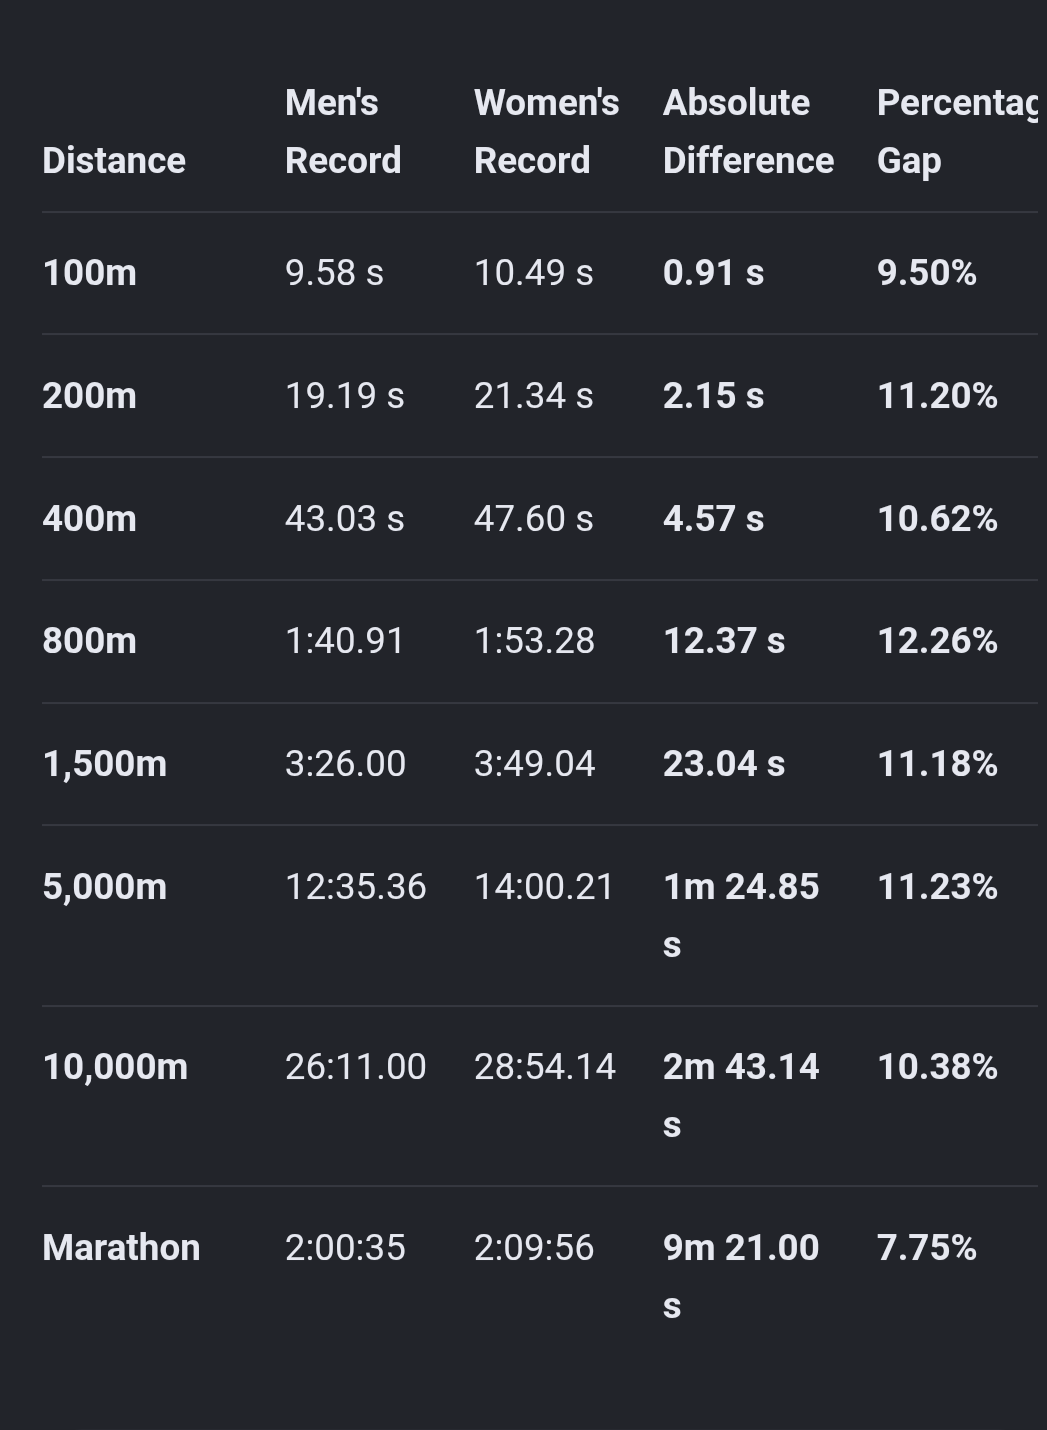The width and height of the screenshot is (1047, 1430).
Task: Select the 800m row label
Action: [x=90, y=640]
